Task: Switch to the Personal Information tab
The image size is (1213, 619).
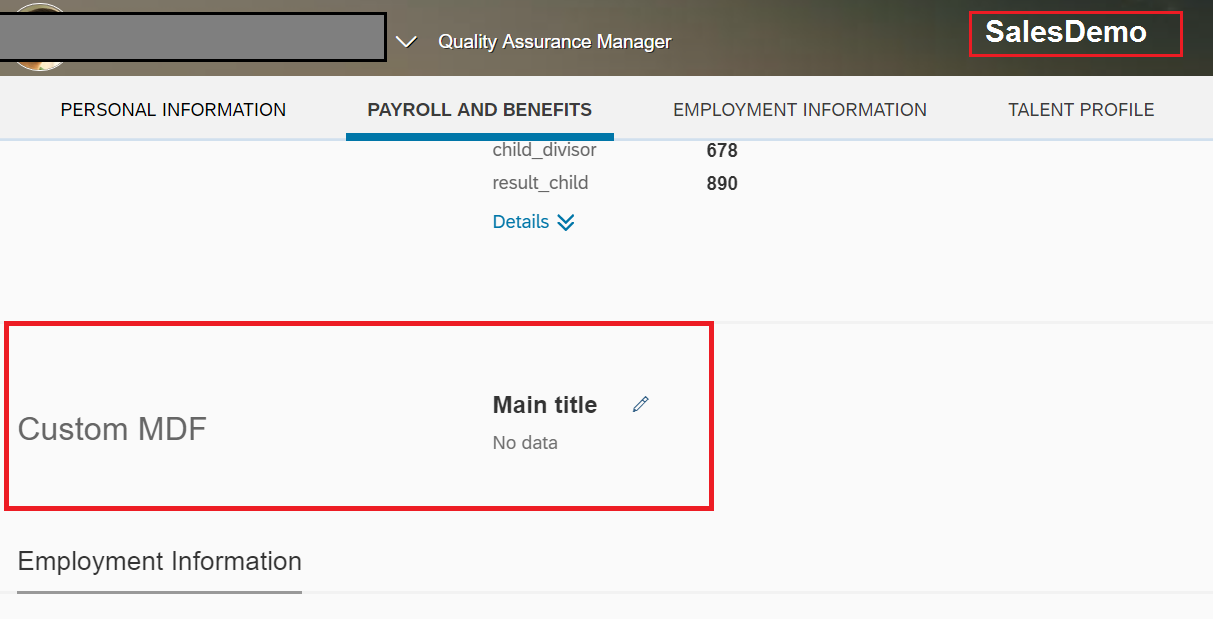Action: pyautogui.click(x=173, y=110)
